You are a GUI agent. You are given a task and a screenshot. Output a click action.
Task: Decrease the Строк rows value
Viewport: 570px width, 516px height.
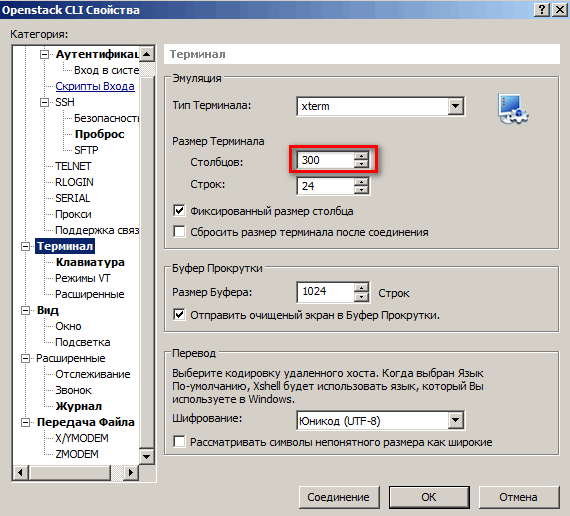(361, 190)
